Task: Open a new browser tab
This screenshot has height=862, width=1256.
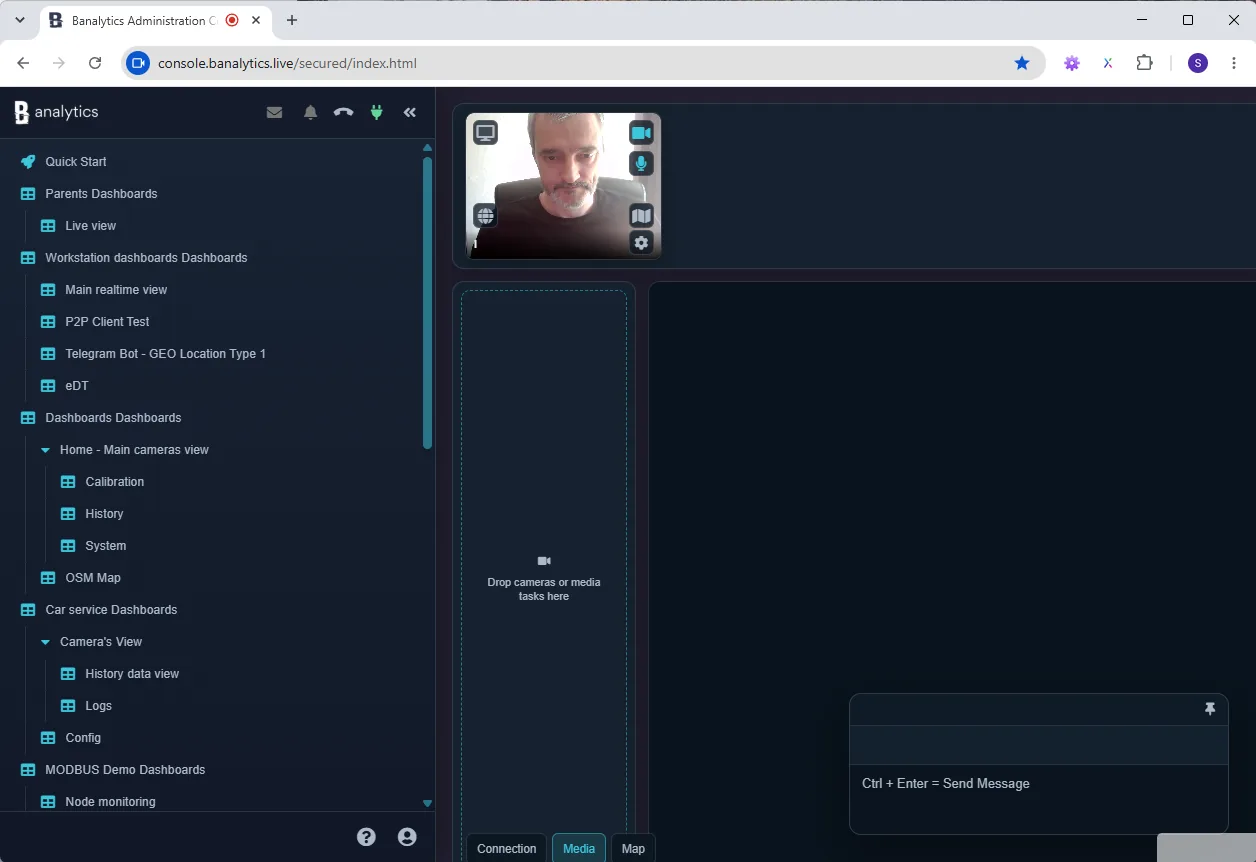Action: tap(292, 20)
